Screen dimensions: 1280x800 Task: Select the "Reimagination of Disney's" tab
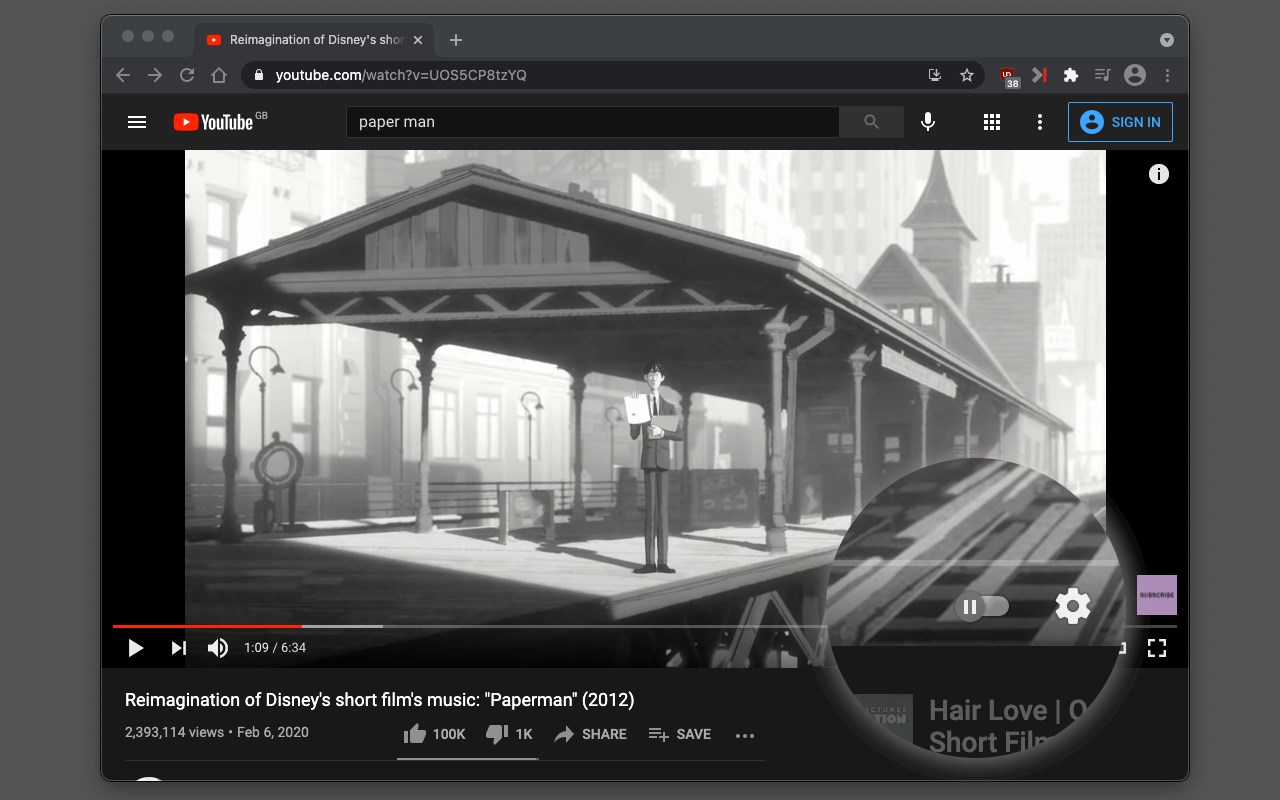click(312, 40)
